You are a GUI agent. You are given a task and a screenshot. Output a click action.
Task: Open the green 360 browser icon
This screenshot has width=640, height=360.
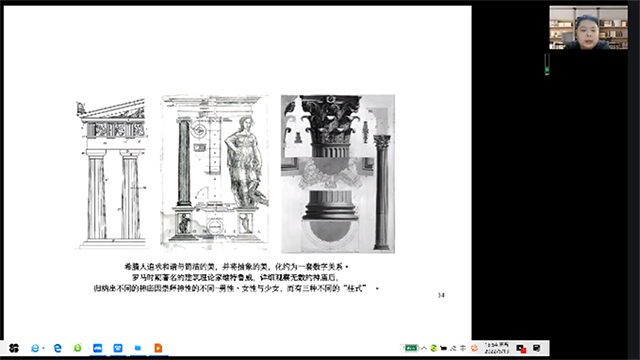(78, 348)
